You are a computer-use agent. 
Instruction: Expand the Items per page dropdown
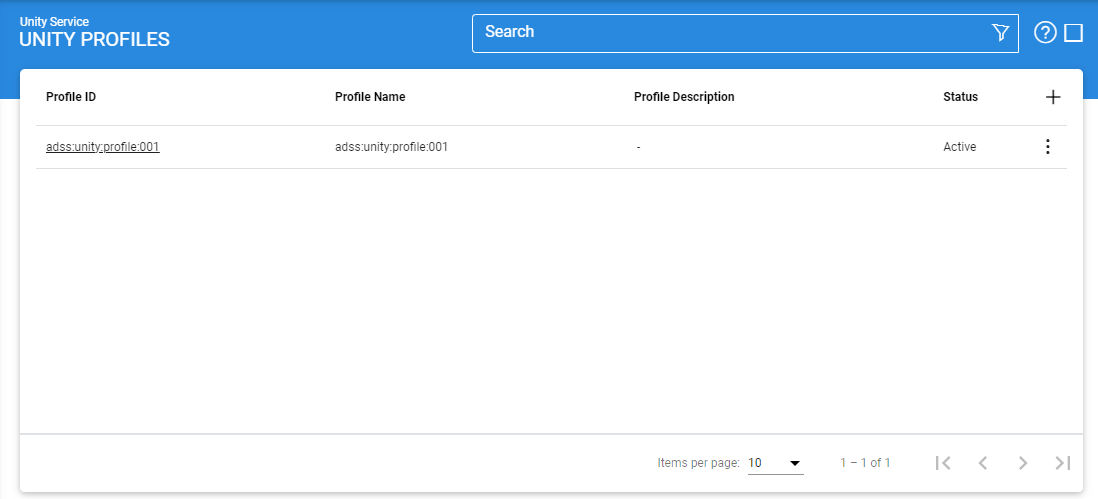[775, 463]
